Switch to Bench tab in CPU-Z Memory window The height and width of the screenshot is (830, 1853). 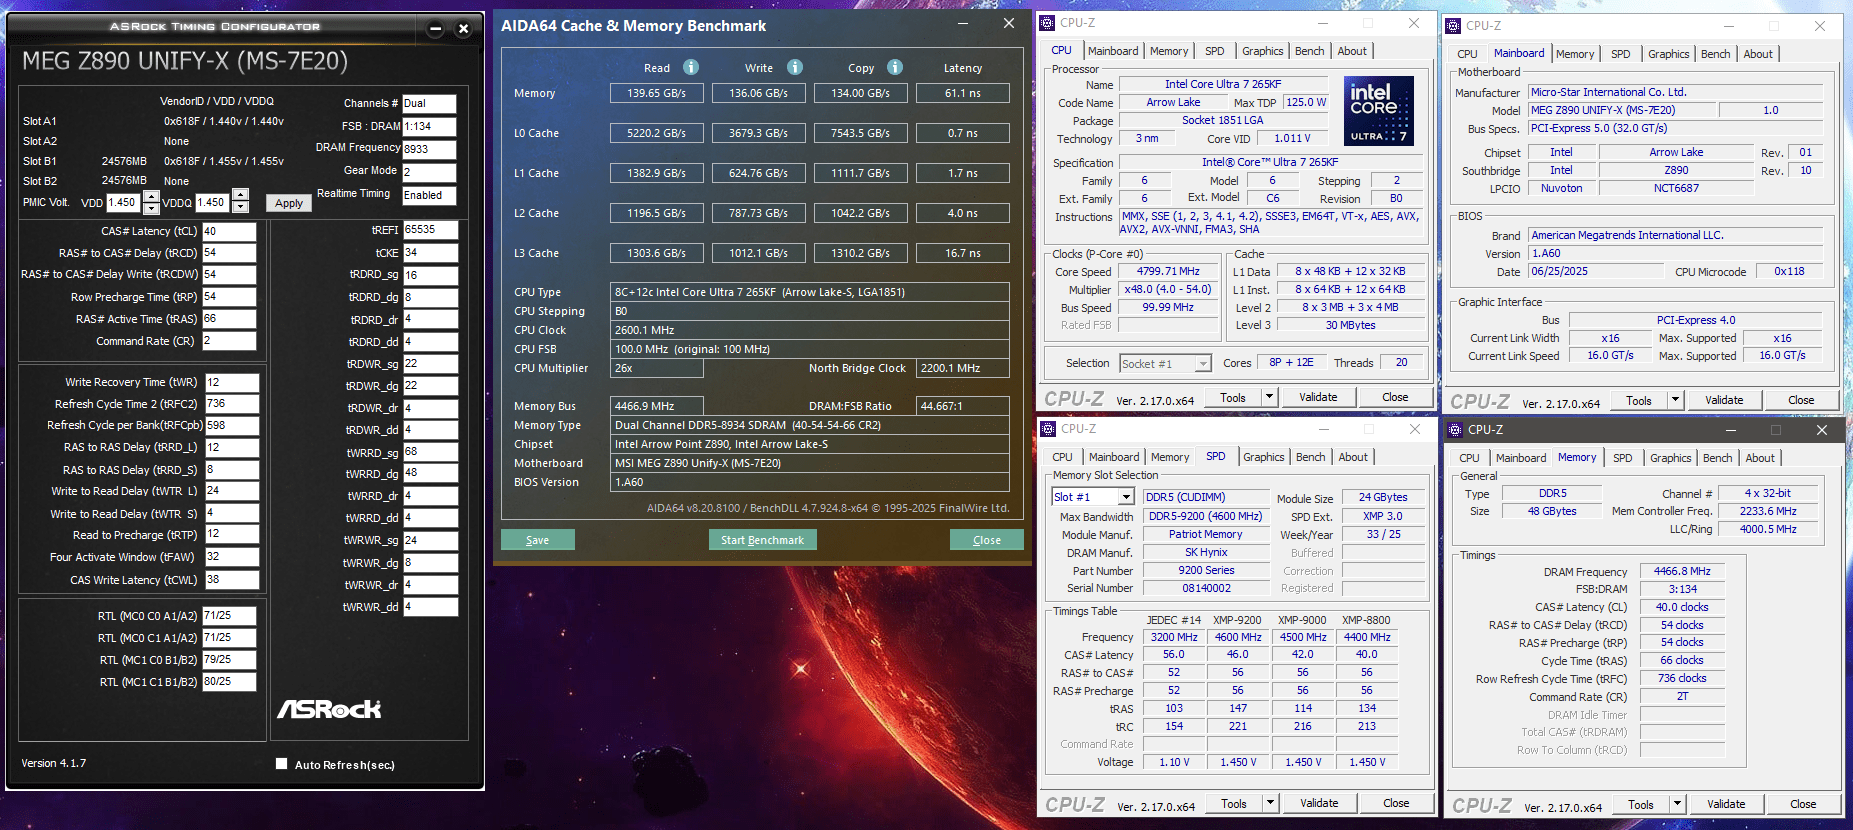[x=1717, y=458]
